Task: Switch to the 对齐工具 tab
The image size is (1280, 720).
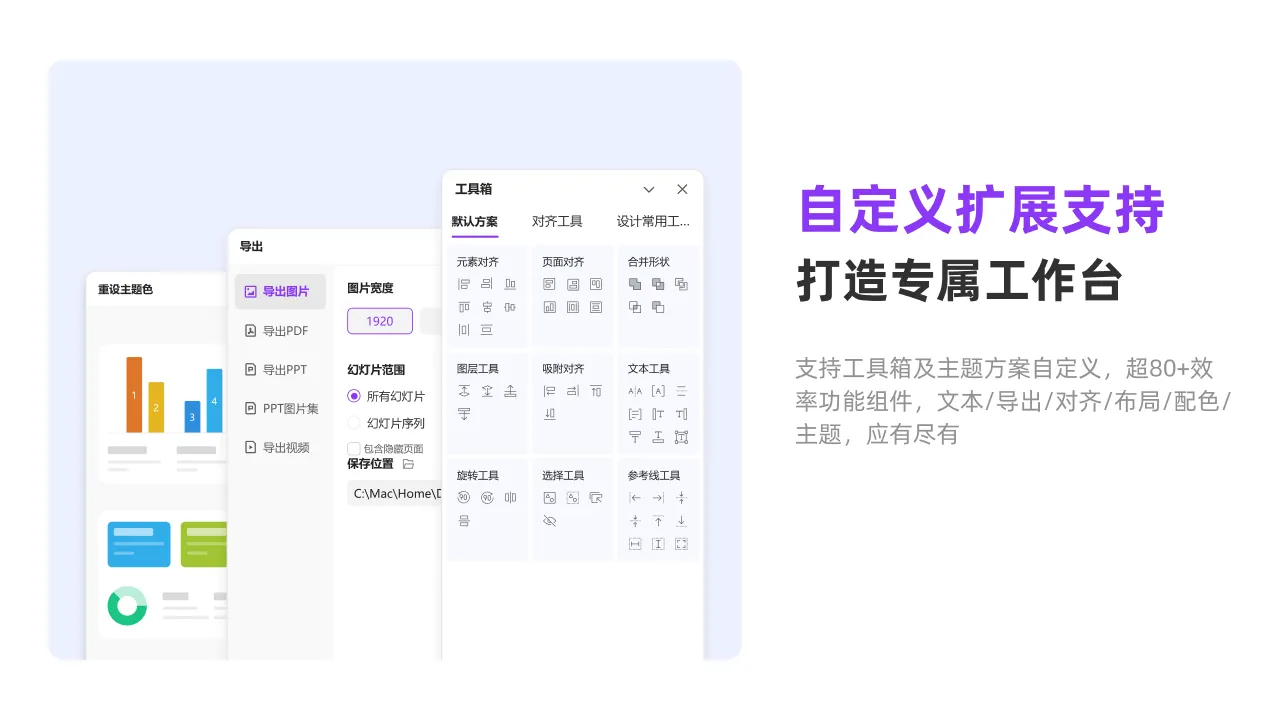Action: pos(557,222)
